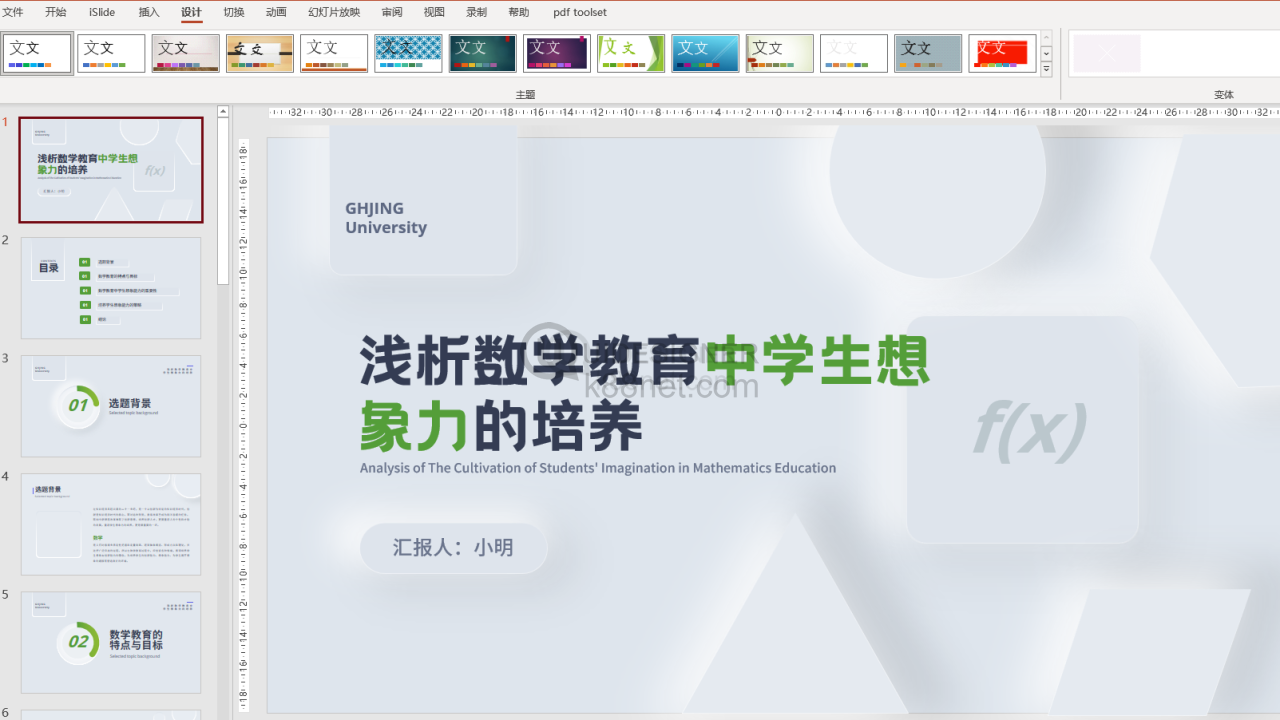Click the GHJING University text box
Viewport: 1280px width, 720px height.
[x=386, y=218]
